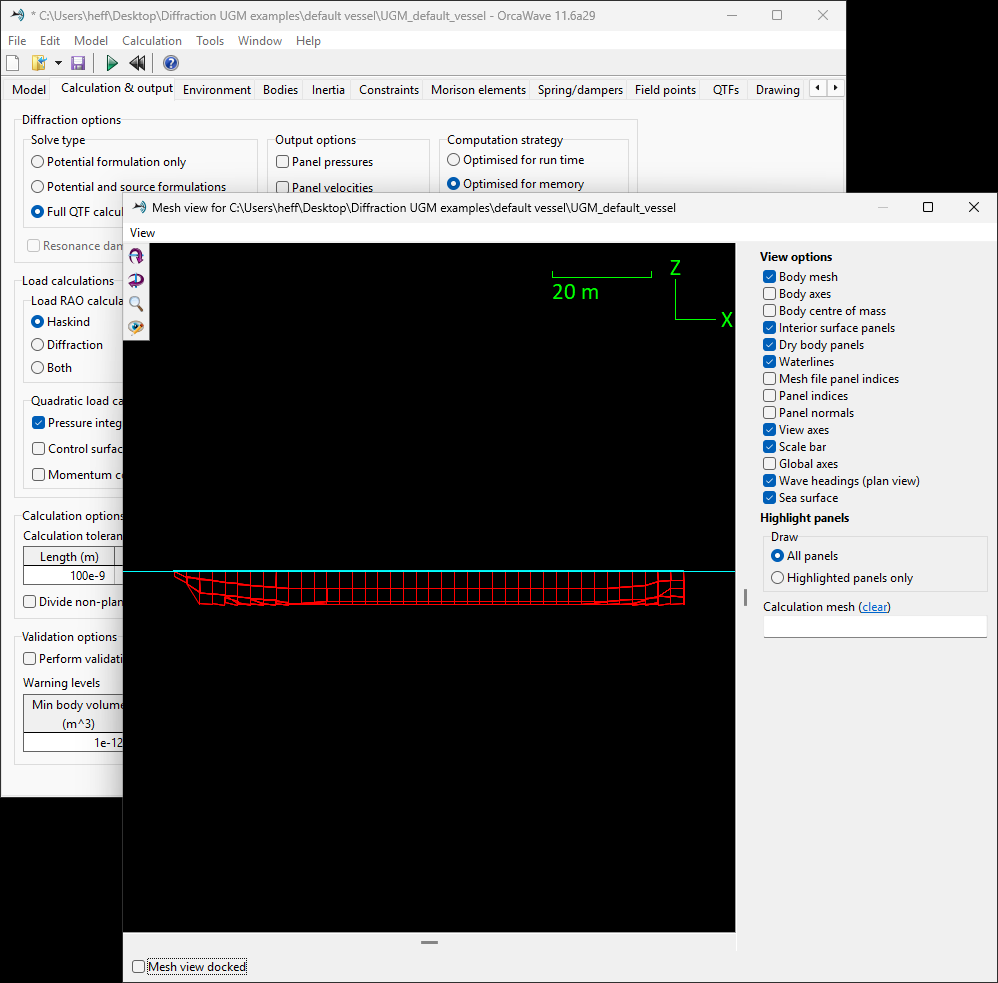Viewport: 998px width, 983px height.
Task: Open the View menu in the mesh window
Action: [142, 232]
